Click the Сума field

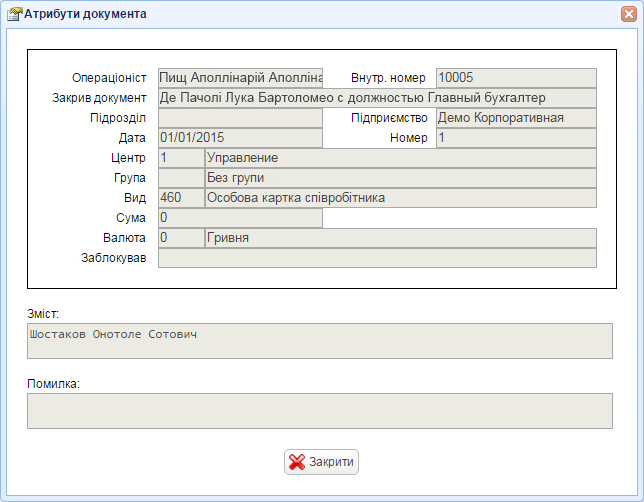pos(240,218)
